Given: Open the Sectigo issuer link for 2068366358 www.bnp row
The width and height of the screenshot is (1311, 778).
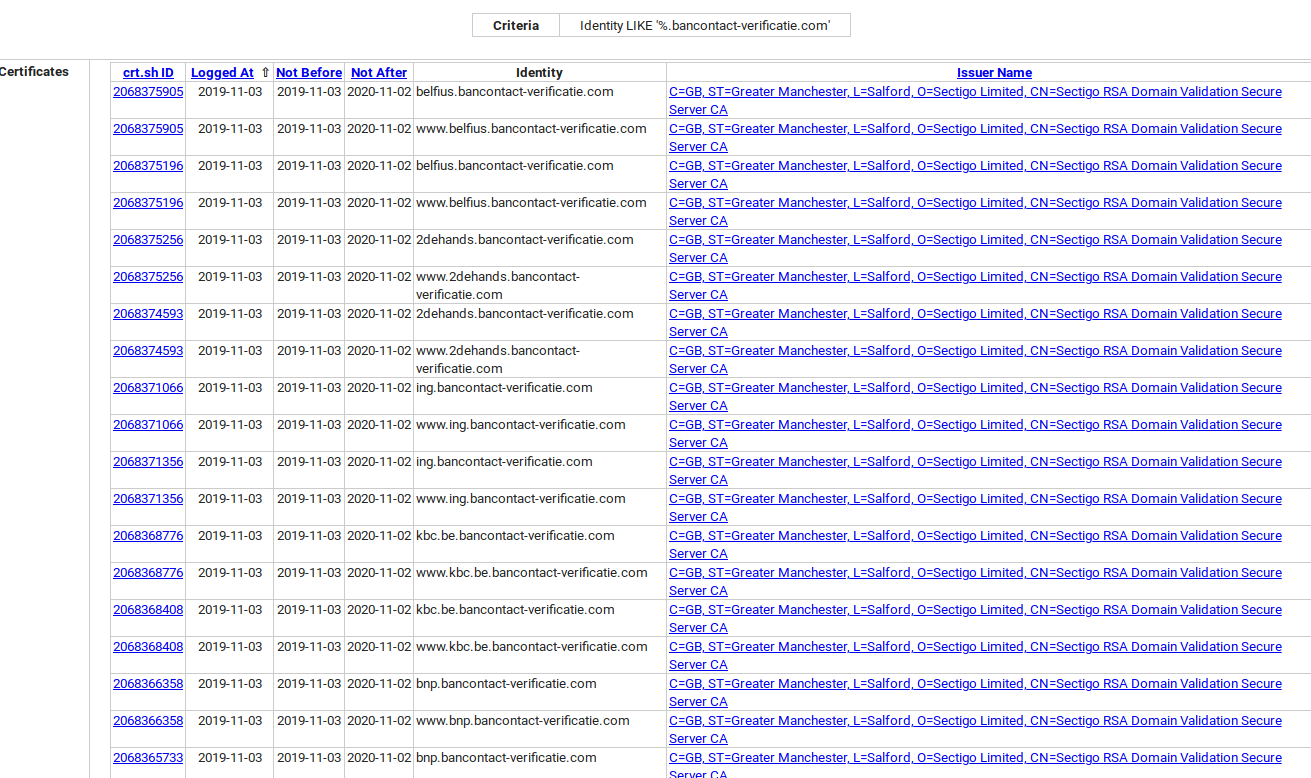Looking at the screenshot, I should (x=975, y=730).
